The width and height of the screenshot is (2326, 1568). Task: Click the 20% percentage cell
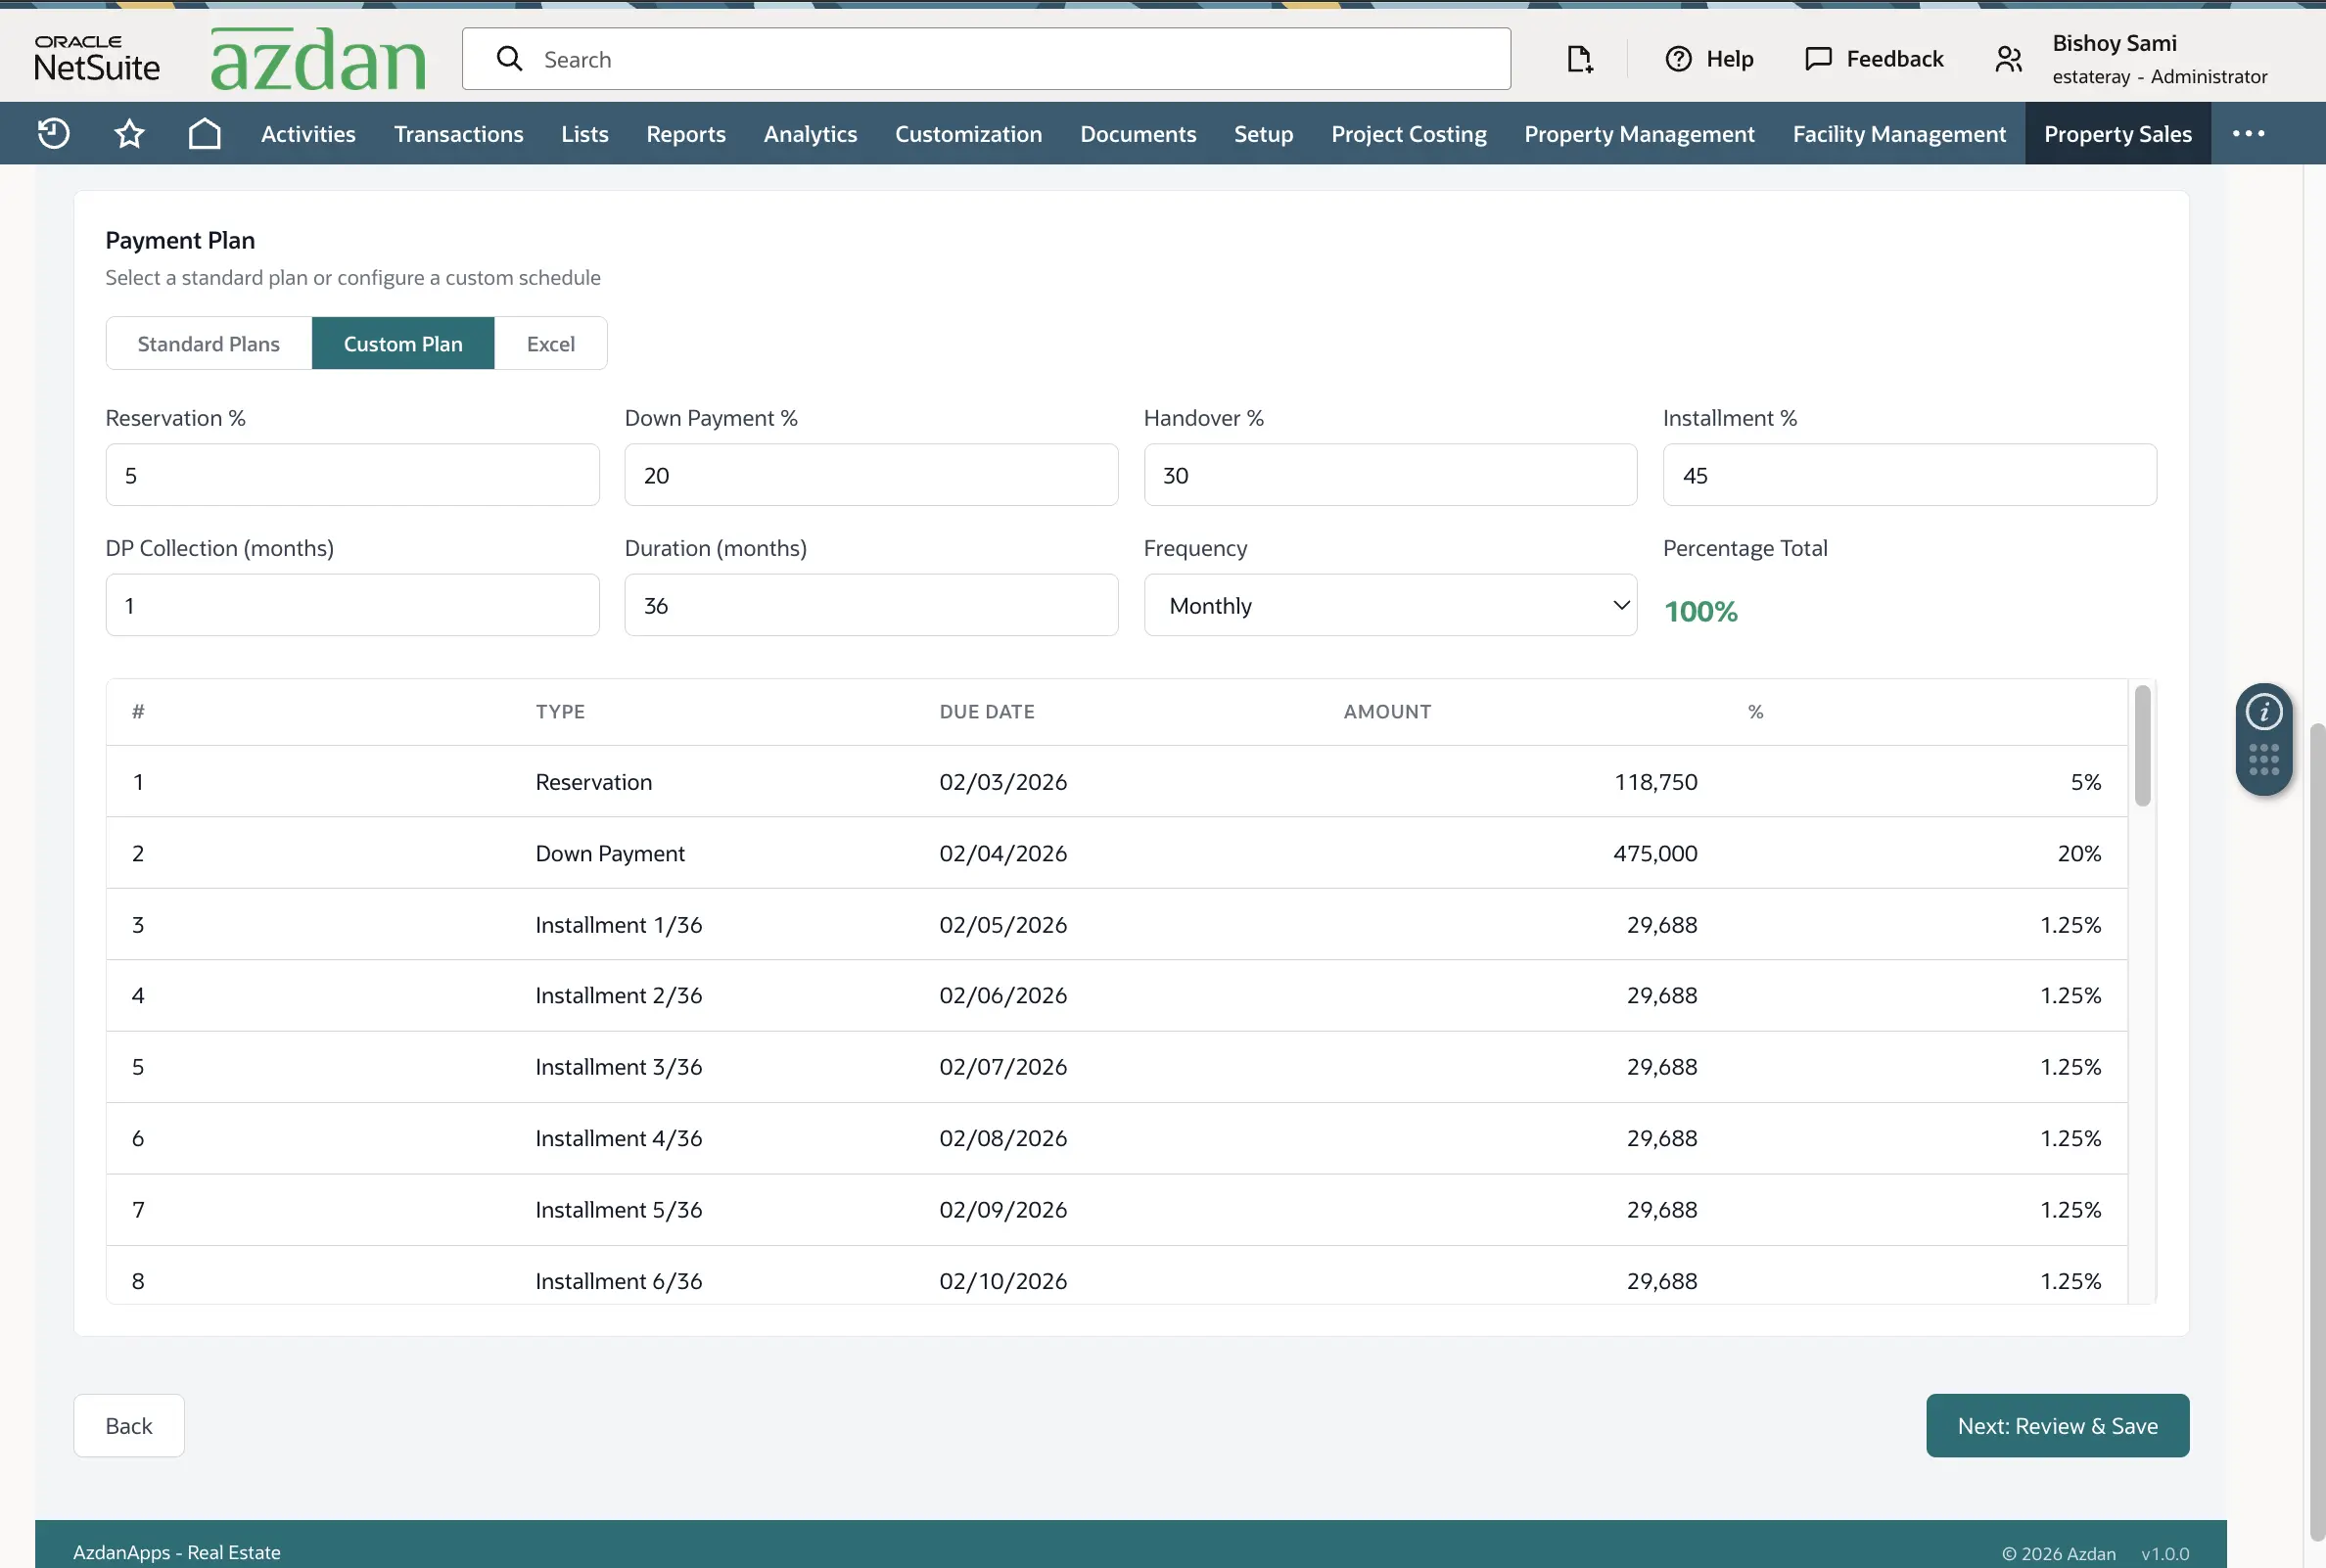click(x=2079, y=853)
